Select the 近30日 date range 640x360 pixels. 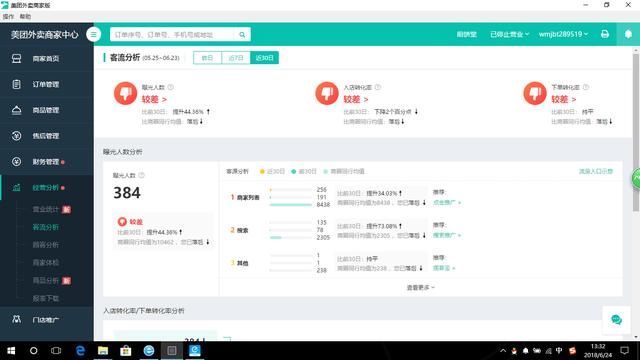click(x=264, y=58)
